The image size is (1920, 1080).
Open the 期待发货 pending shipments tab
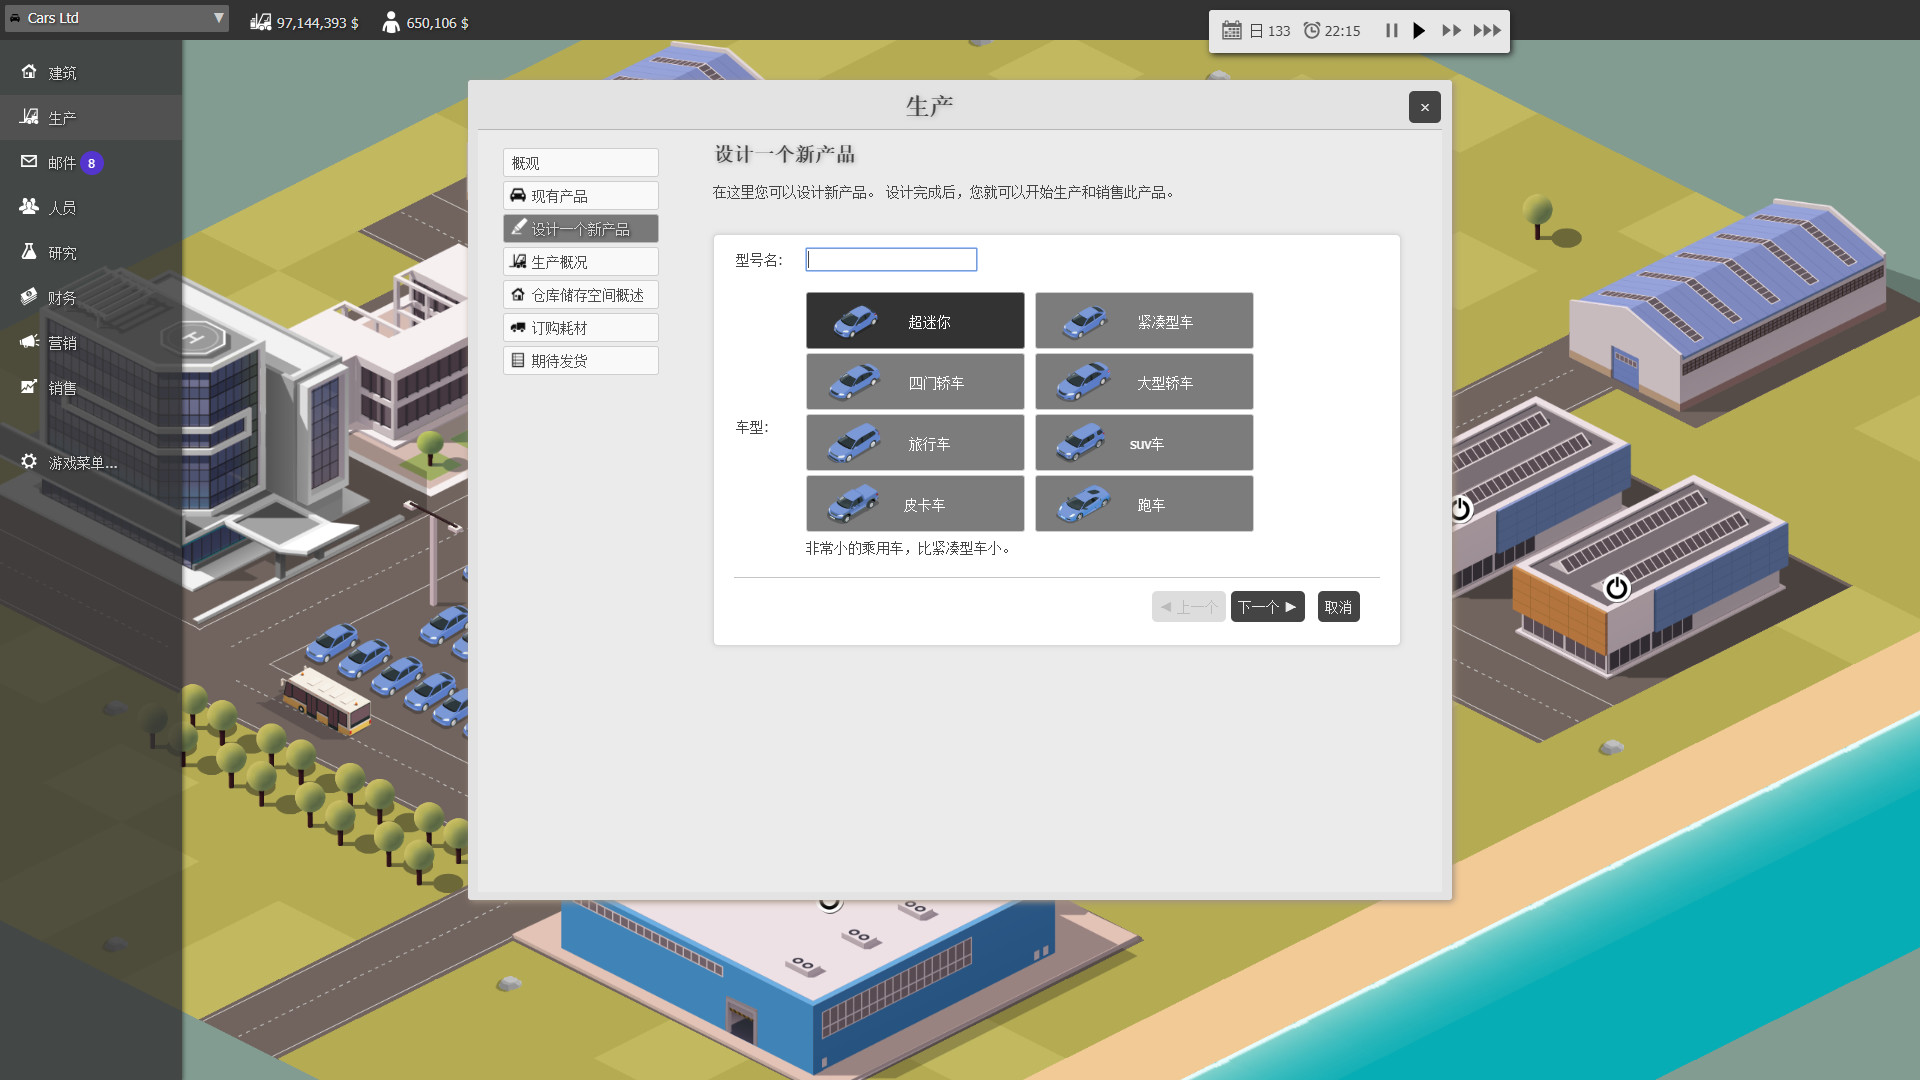point(580,361)
